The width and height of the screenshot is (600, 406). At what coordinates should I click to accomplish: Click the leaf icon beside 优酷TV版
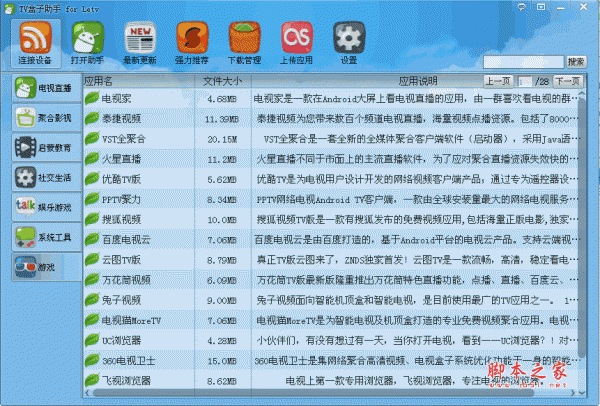click(92, 179)
